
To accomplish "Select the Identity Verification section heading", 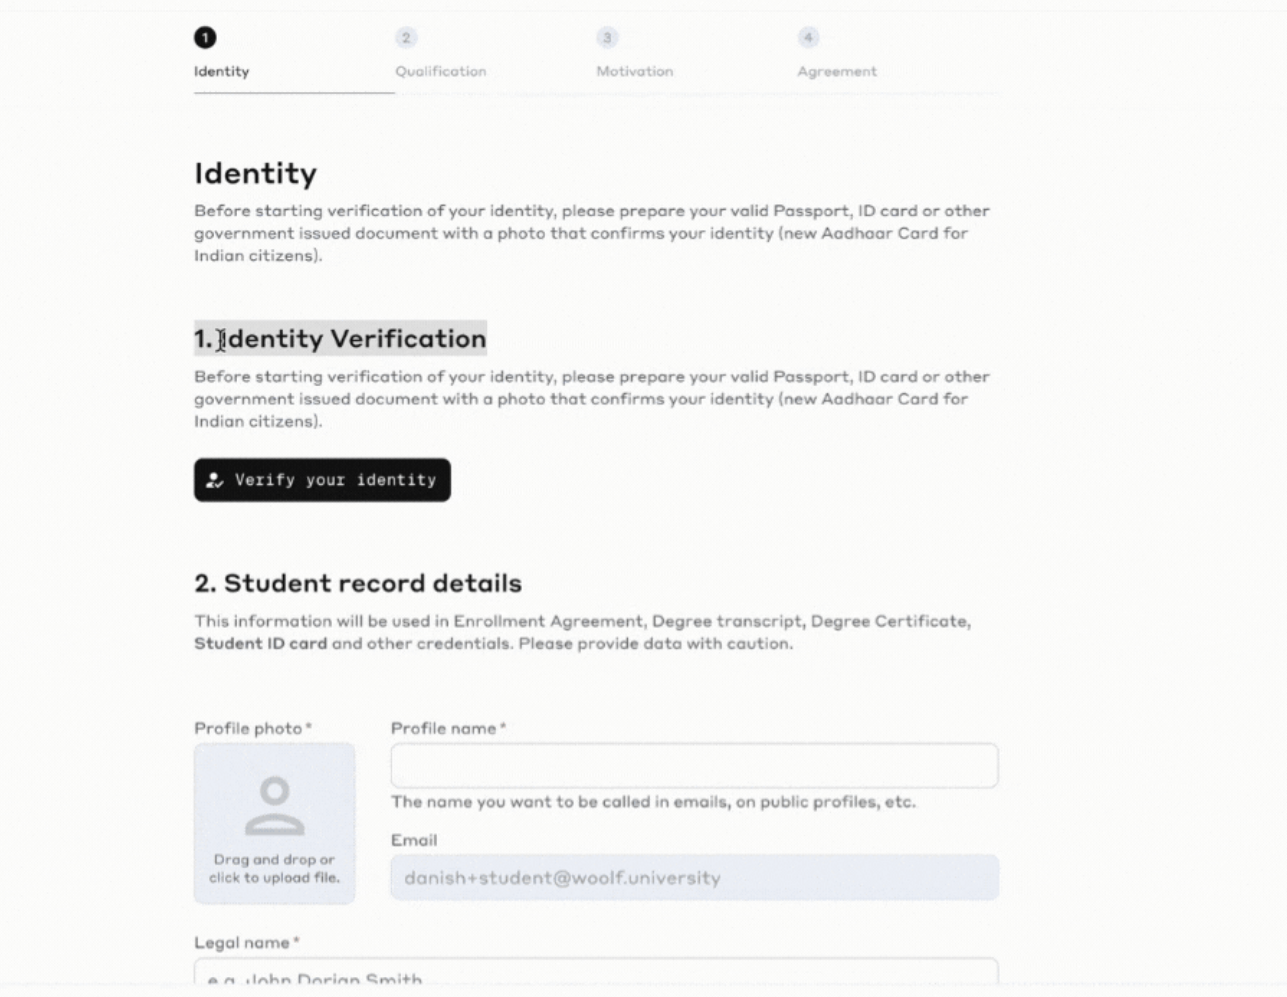I will tap(338, 338).
